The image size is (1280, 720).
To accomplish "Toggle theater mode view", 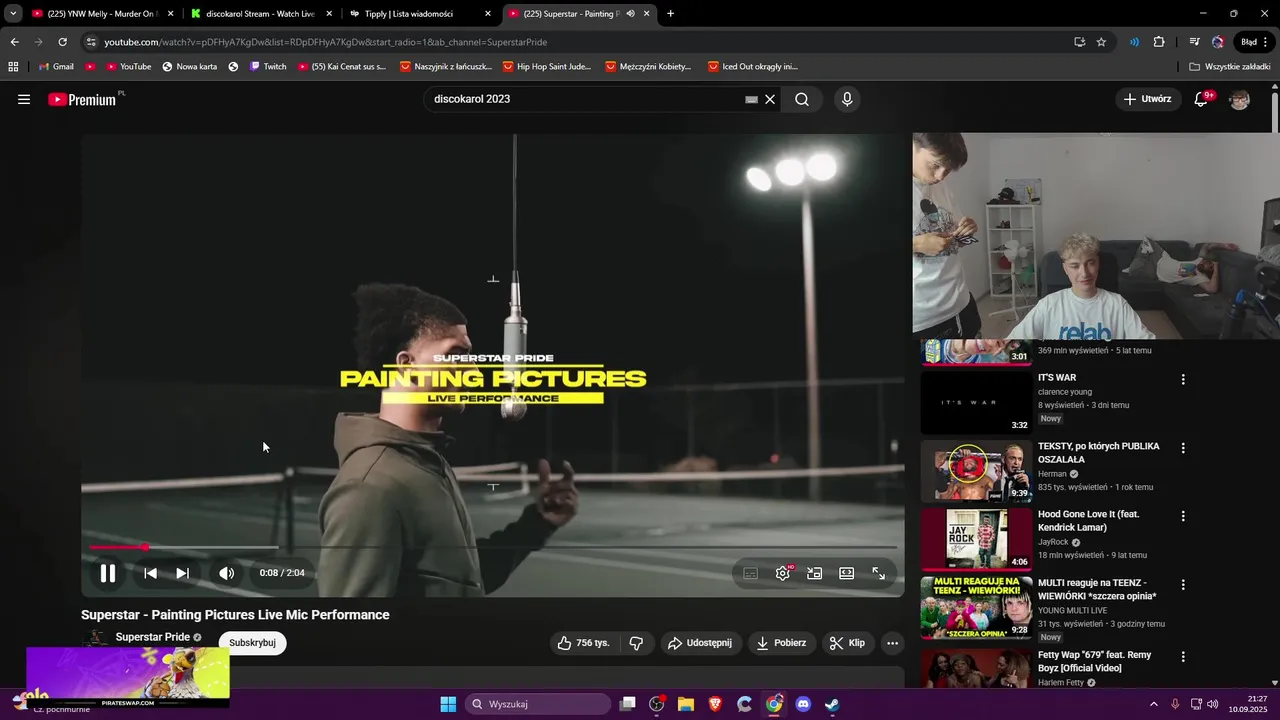I will point(847,573).
